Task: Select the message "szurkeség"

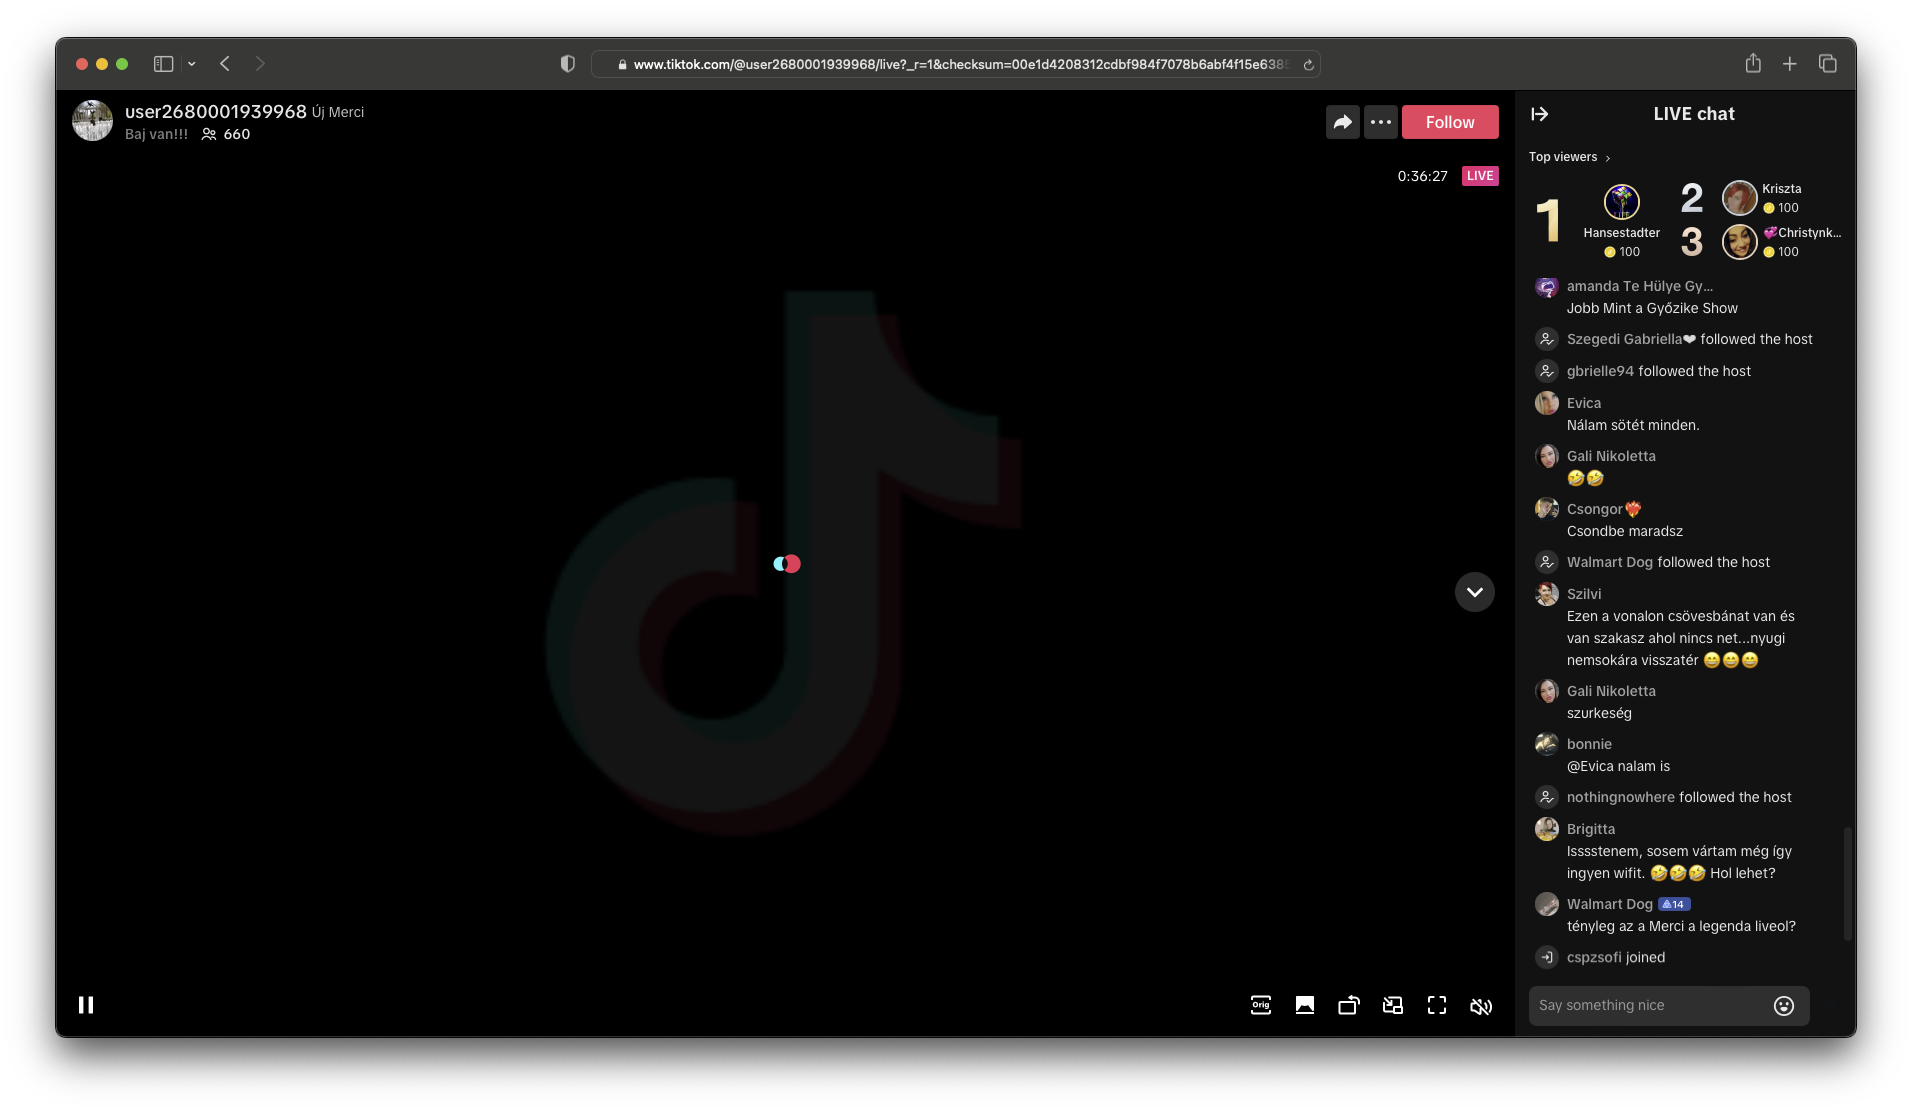Action: pyautogui.click(x=1599, y=713)
